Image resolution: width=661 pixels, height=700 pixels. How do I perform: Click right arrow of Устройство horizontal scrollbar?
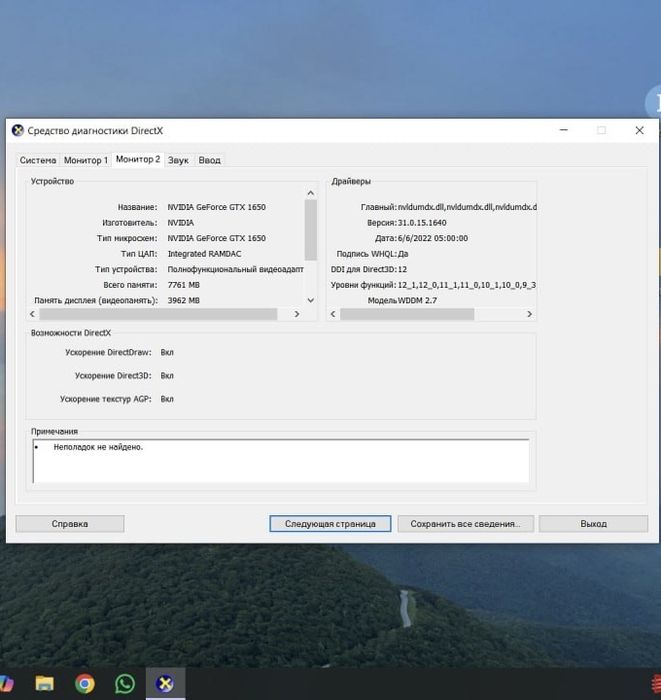pyautogui.click(x=297, y=314)
